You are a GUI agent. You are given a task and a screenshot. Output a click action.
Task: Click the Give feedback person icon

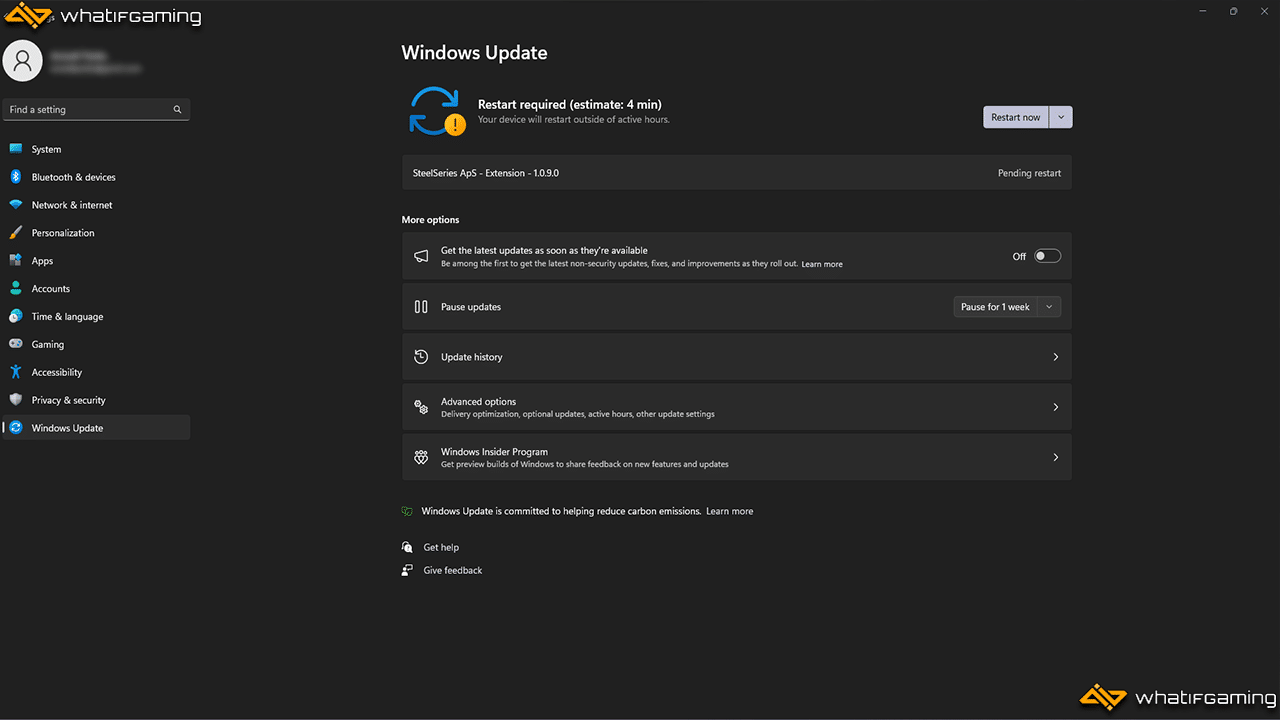click(407, 570)
